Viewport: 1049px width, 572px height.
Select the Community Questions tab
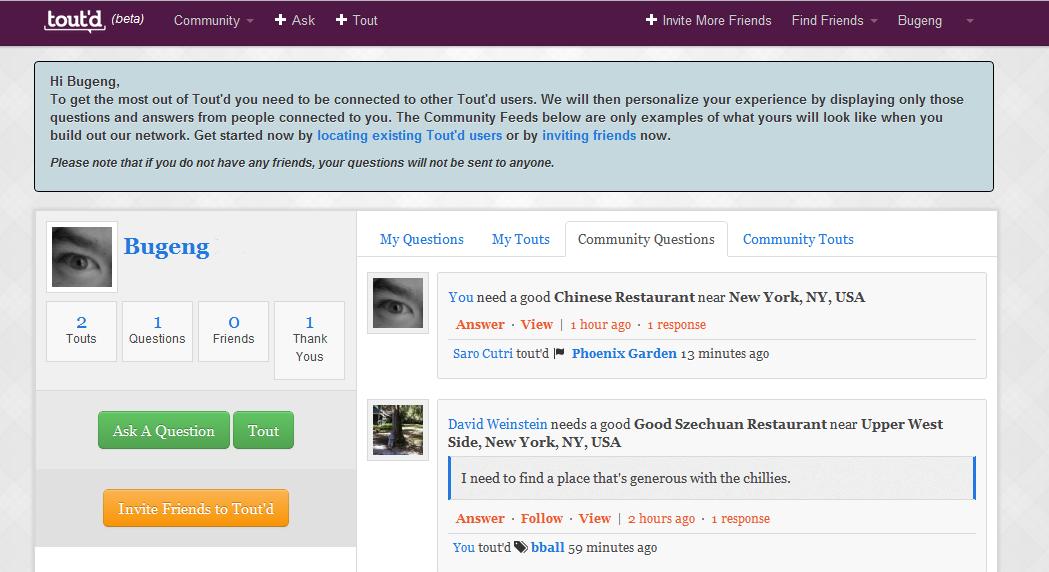tap(646, 239)
